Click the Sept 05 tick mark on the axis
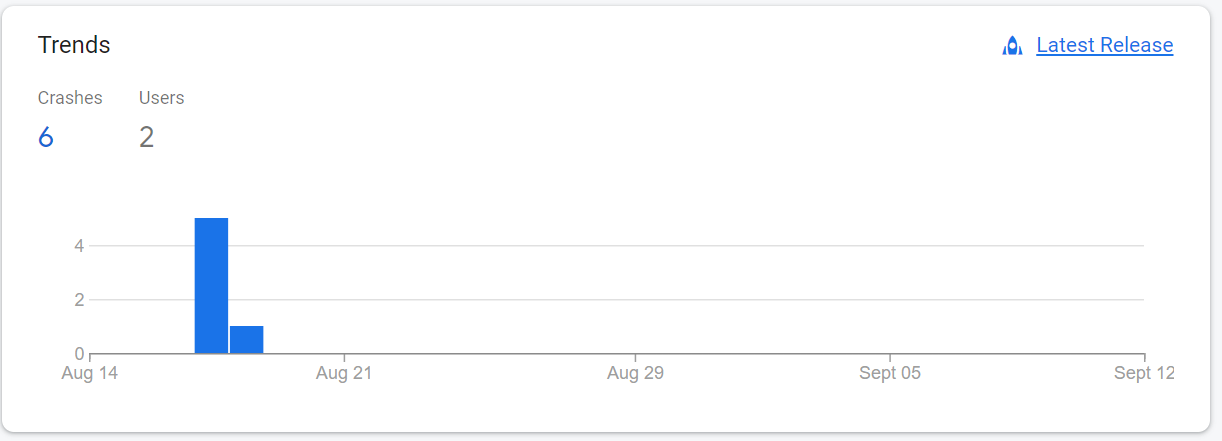The width and height of the screenshot is (1222, 441). click(x=890, y=357)
